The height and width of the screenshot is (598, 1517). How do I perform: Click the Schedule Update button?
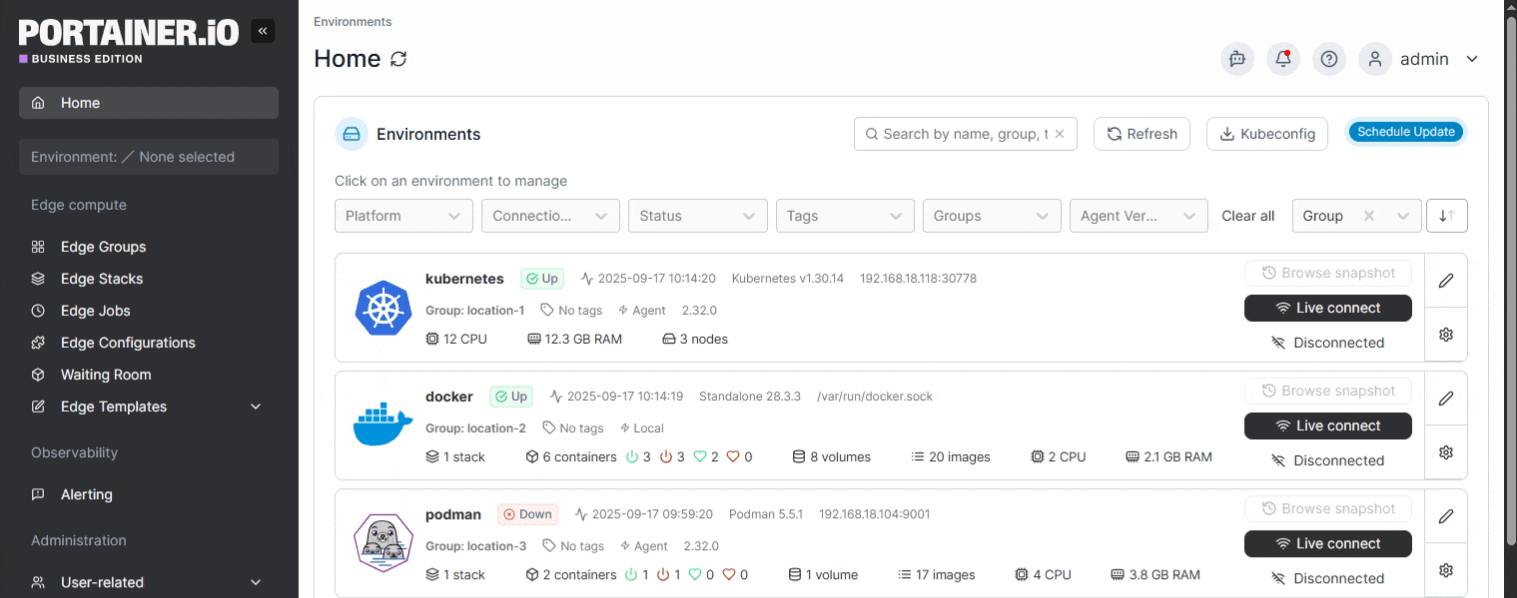tap(1405, 132)
